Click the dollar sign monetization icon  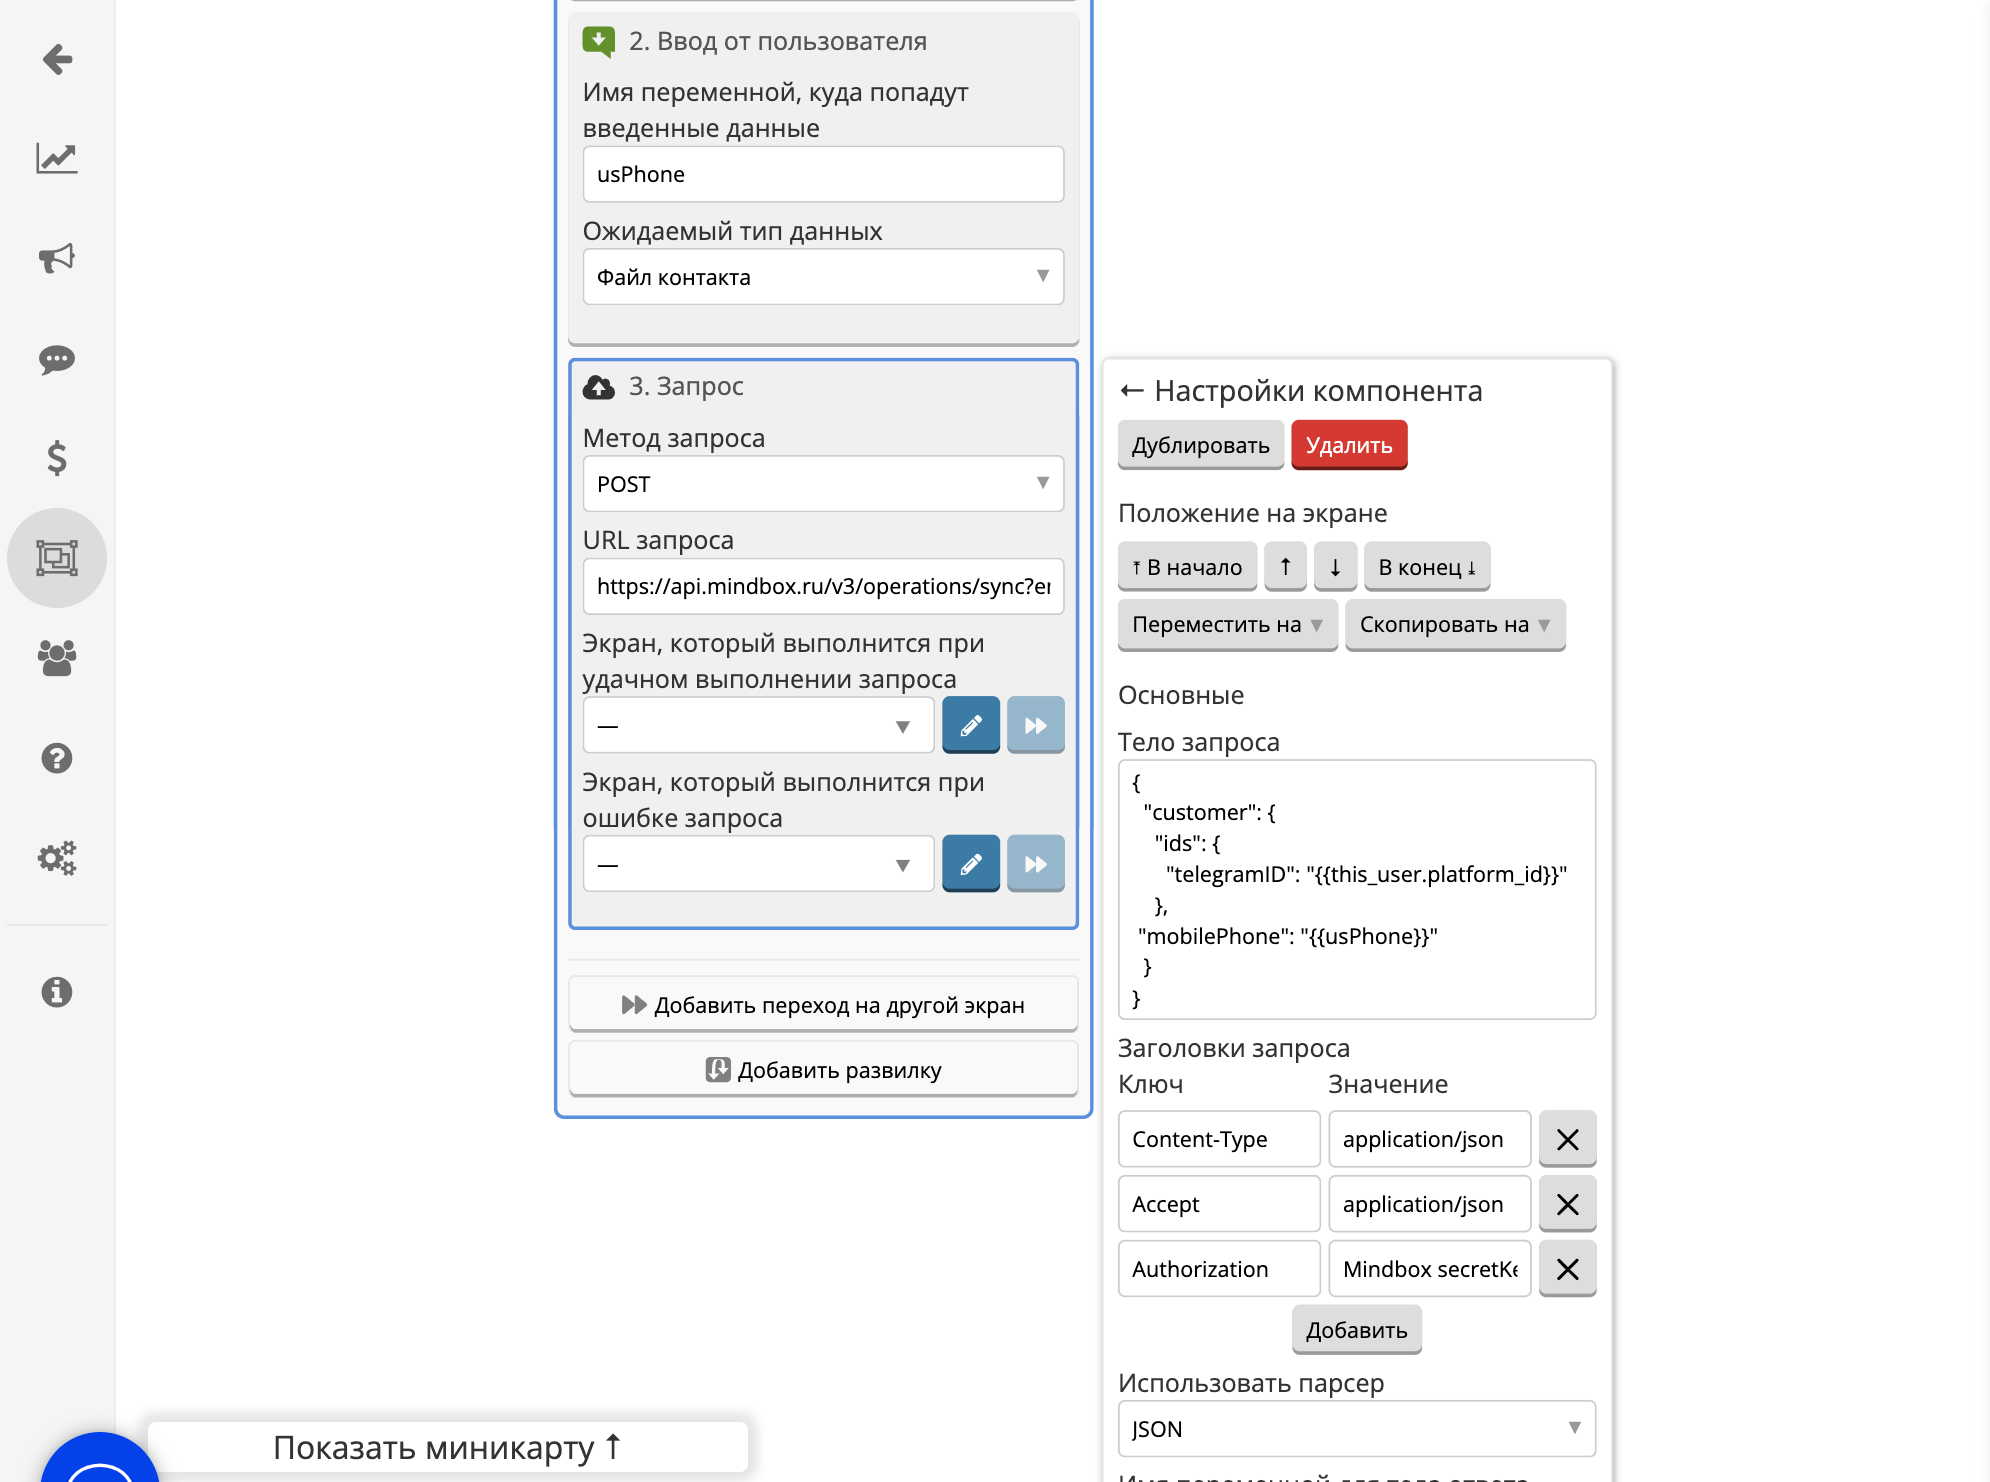click(x=56, y=458)
